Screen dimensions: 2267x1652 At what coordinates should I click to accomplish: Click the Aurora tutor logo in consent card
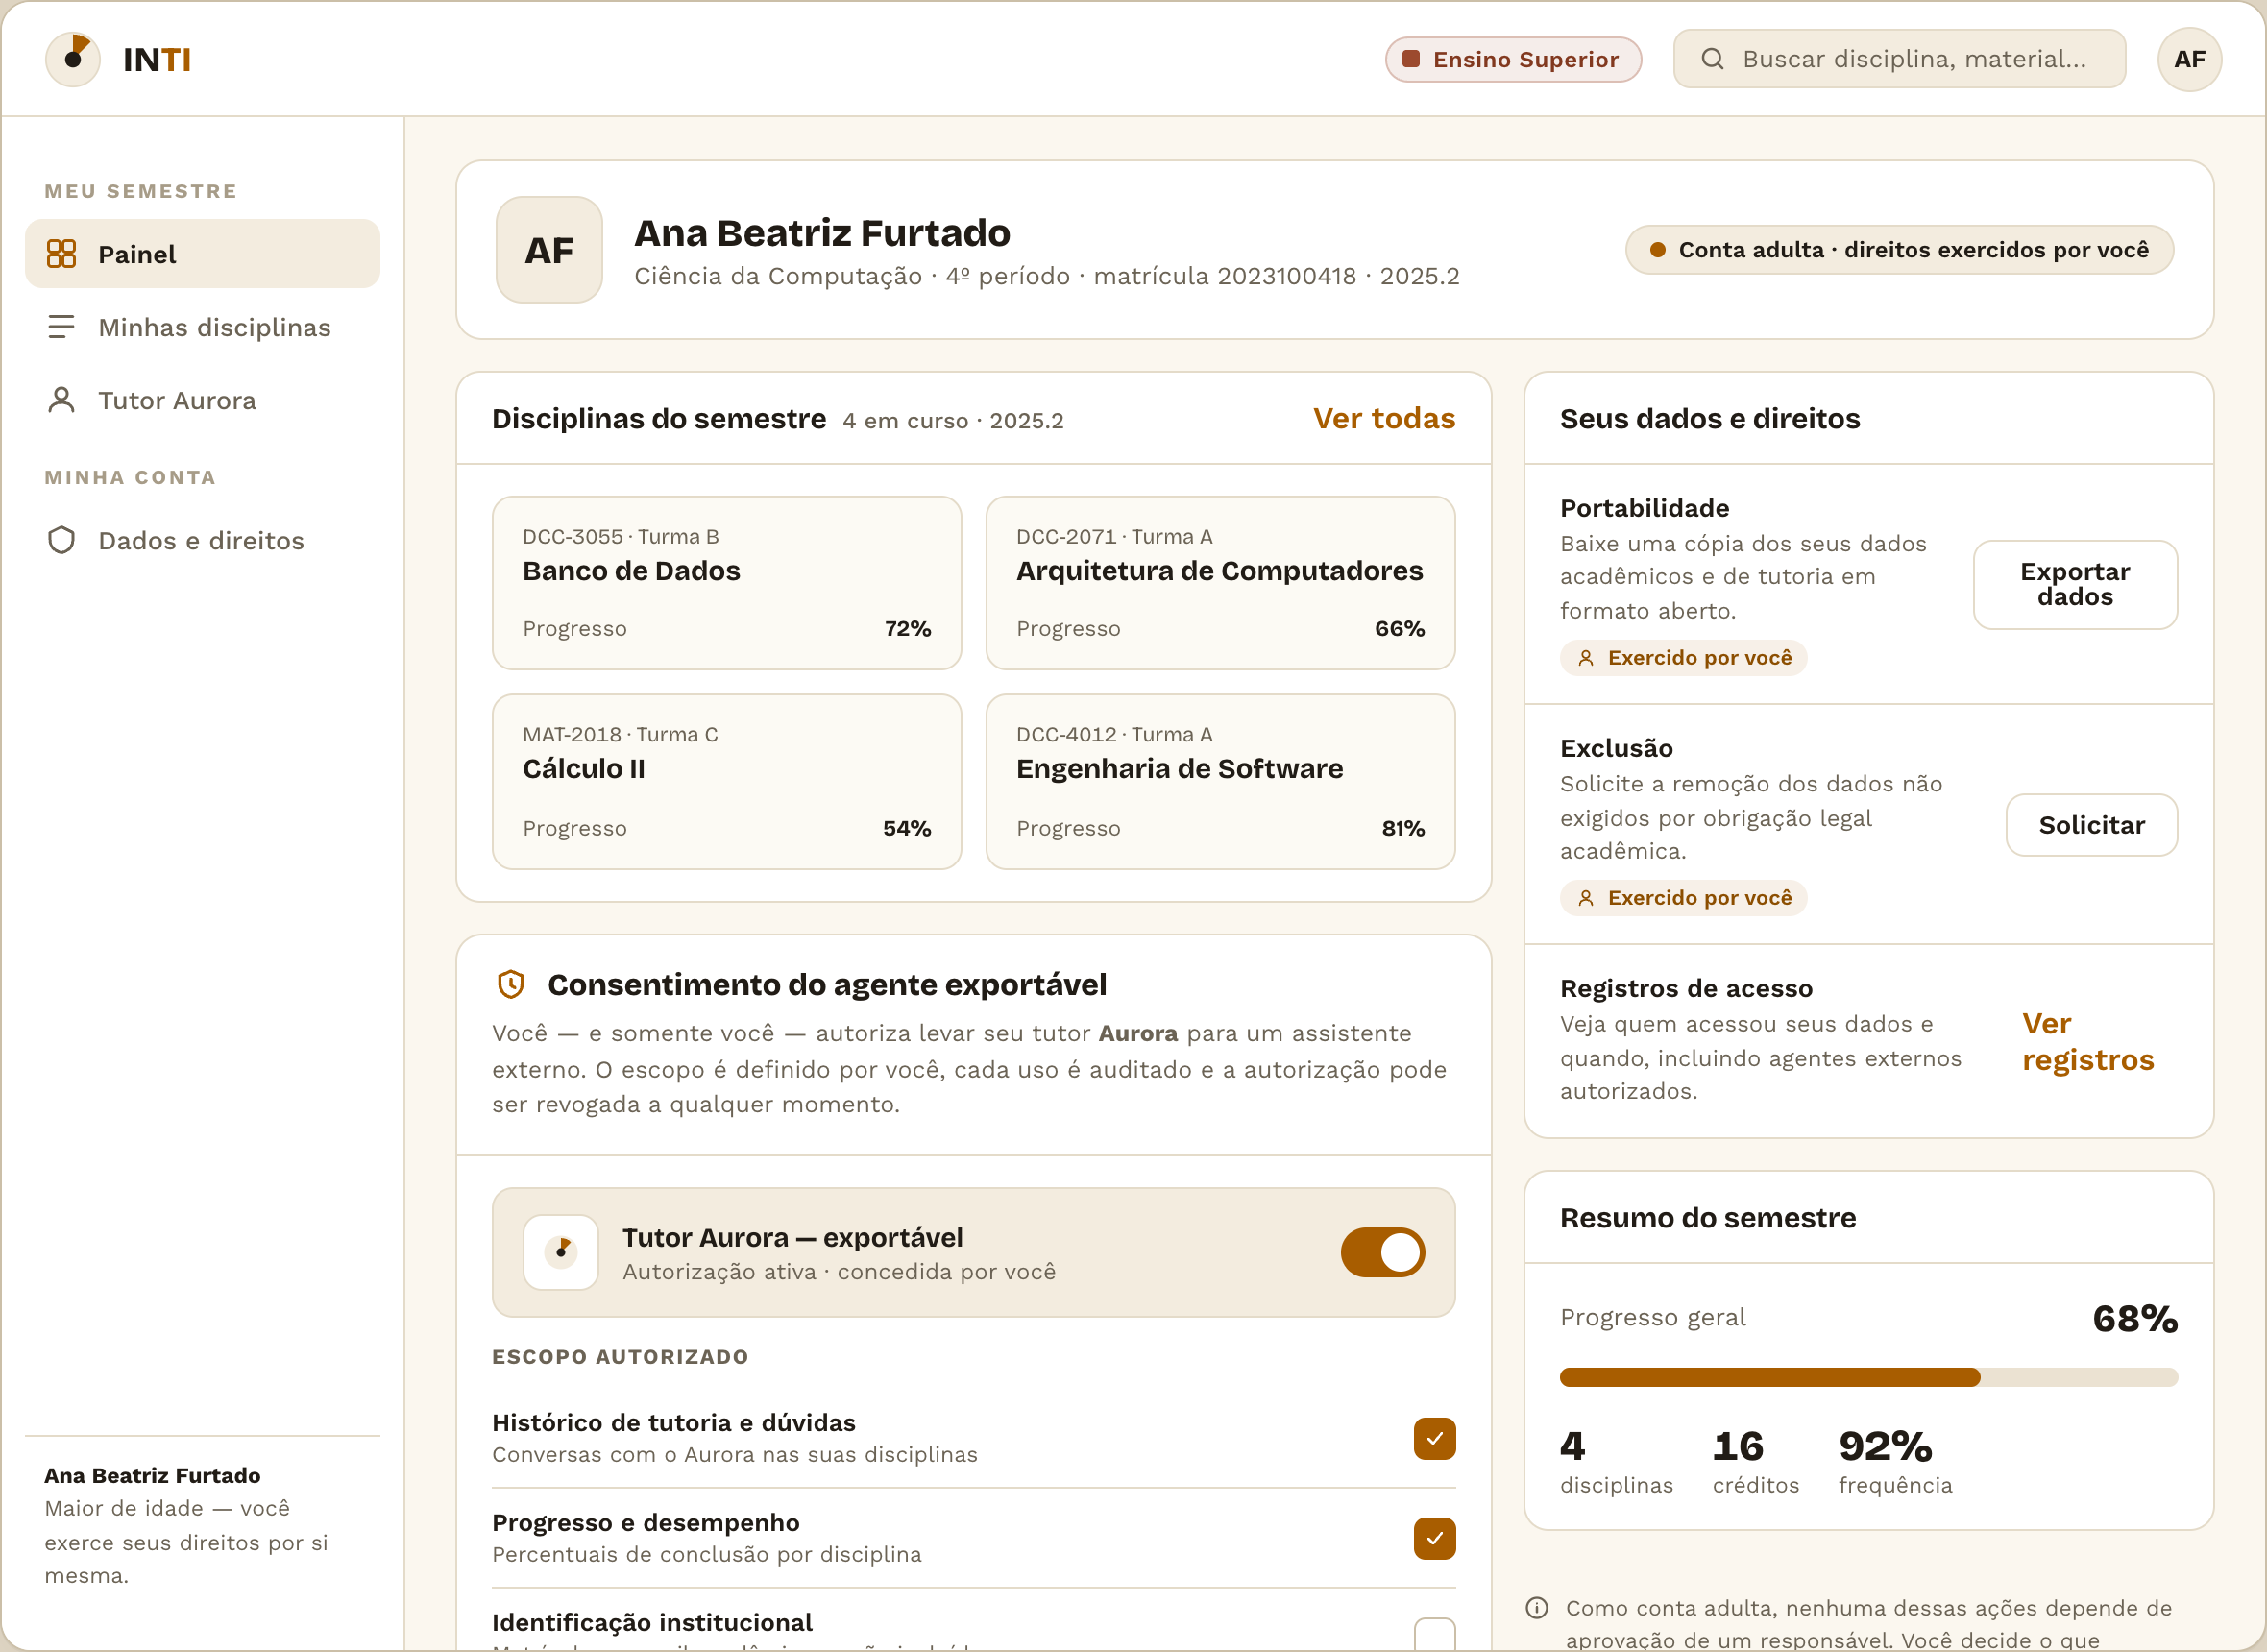click(561, 1252)
